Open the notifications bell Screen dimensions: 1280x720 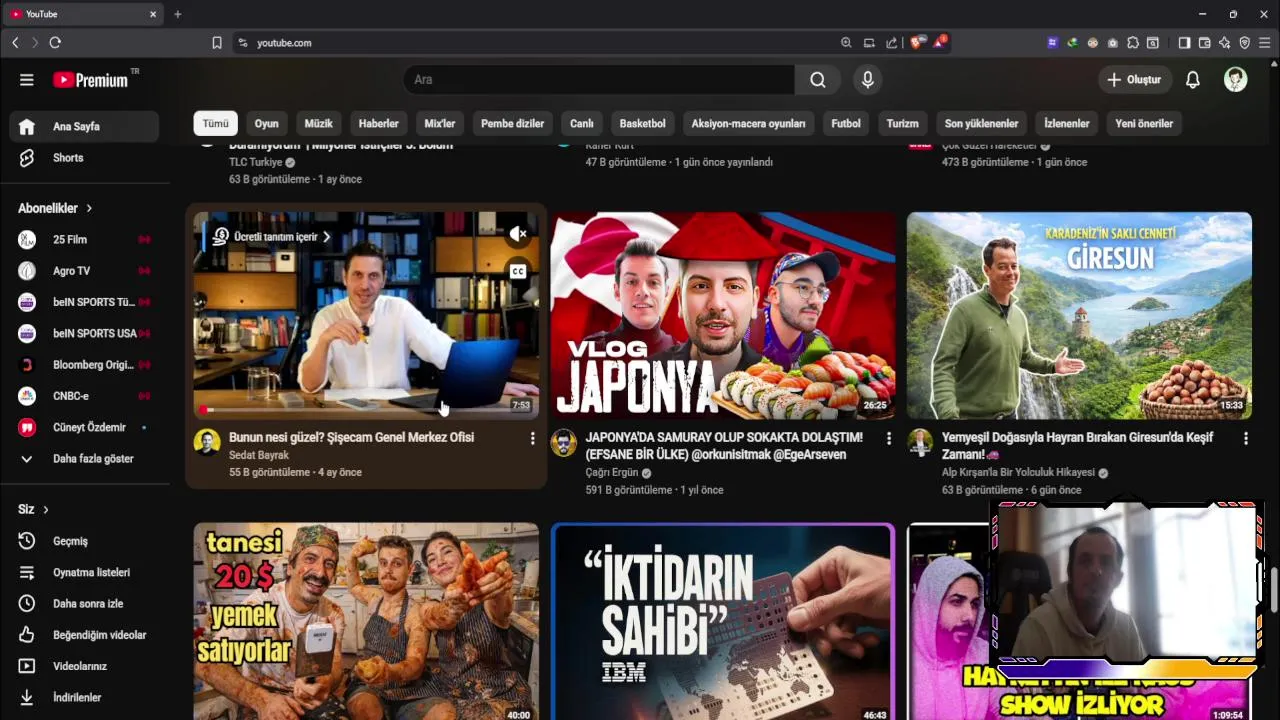pos(1192,80)
